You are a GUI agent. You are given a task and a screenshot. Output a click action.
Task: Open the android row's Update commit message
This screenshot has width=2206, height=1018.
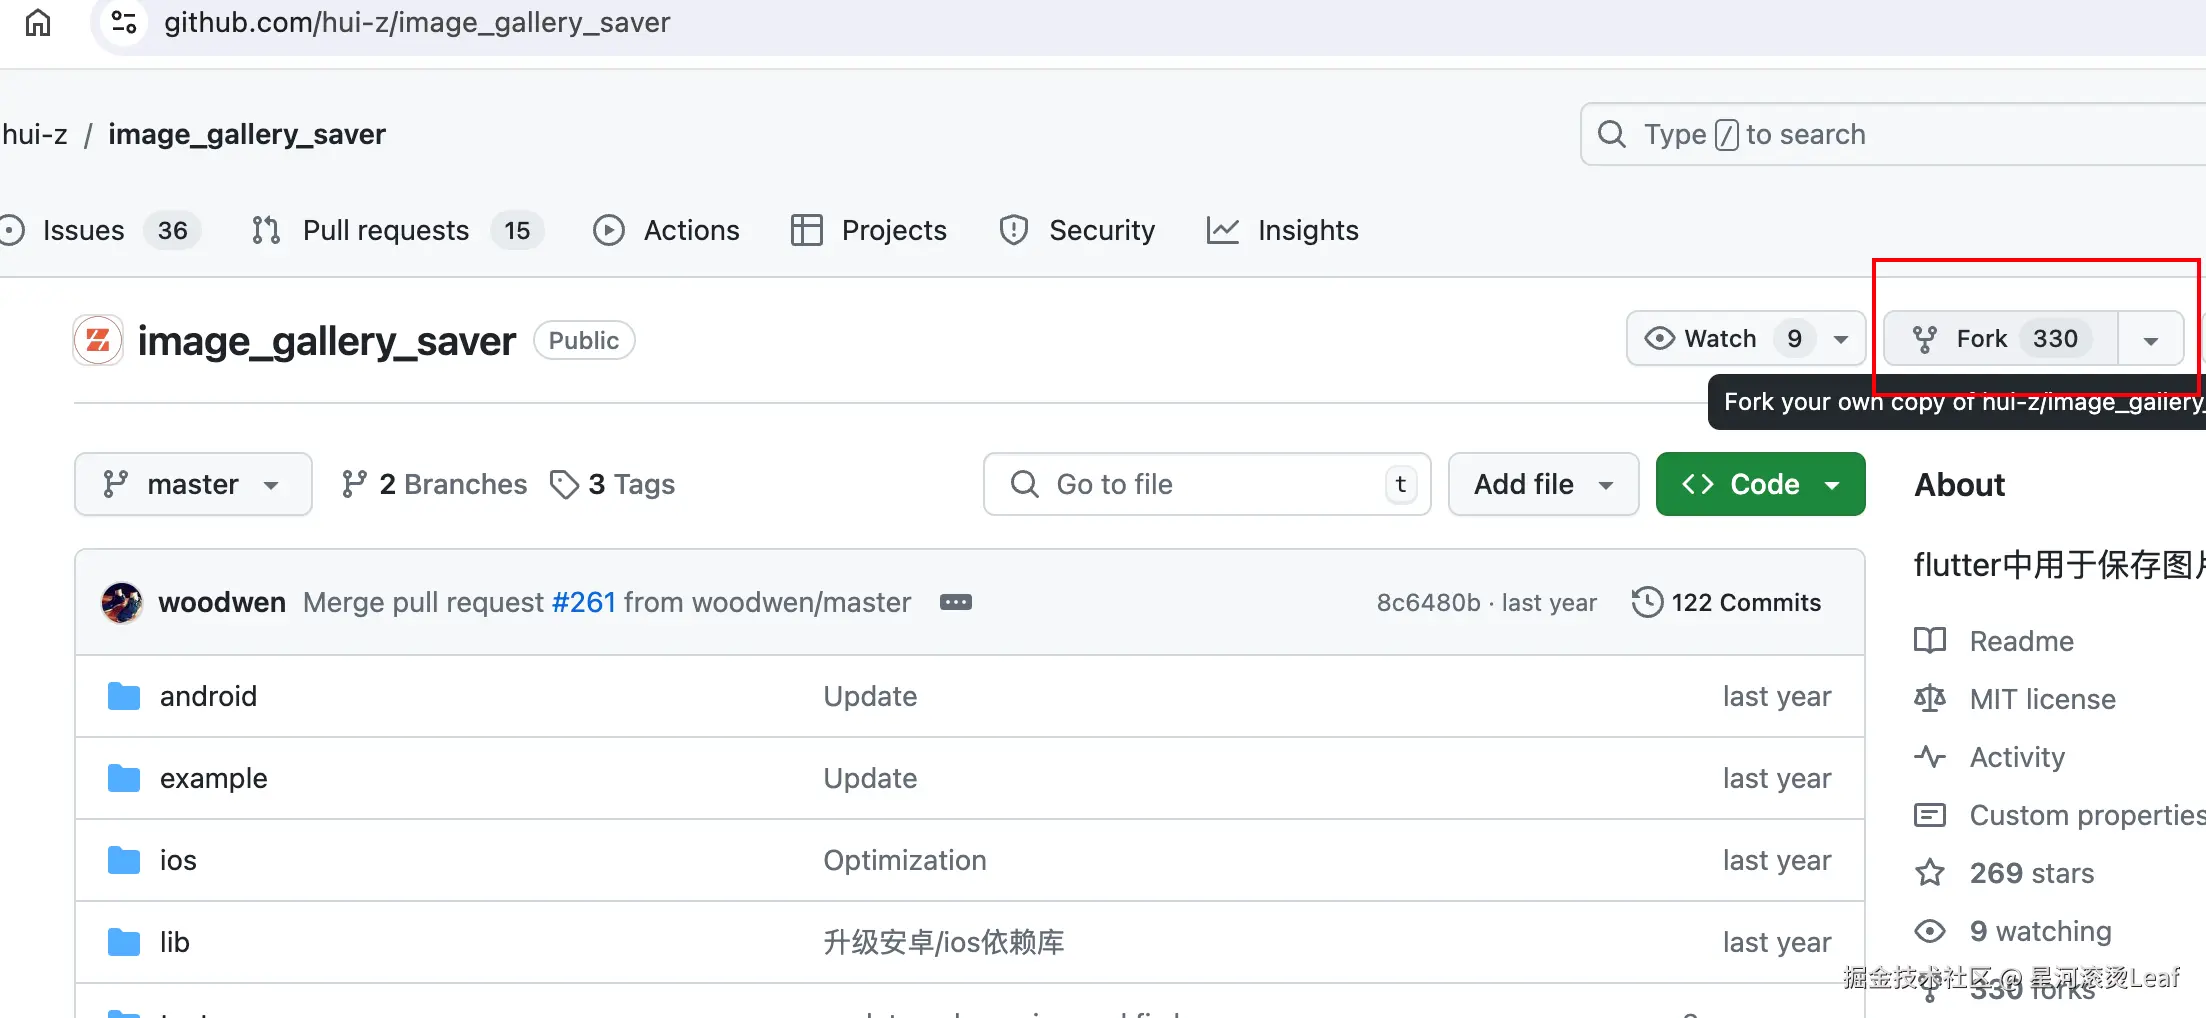870,696
